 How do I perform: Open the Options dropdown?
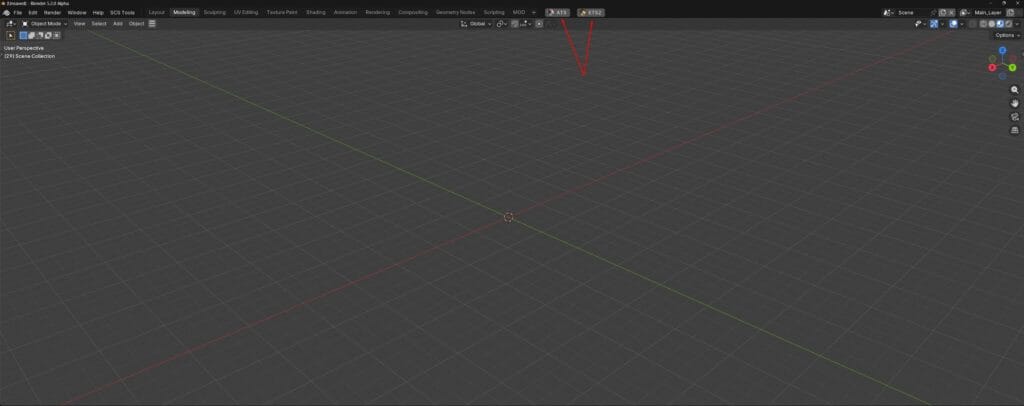[x=1007, y=35]
